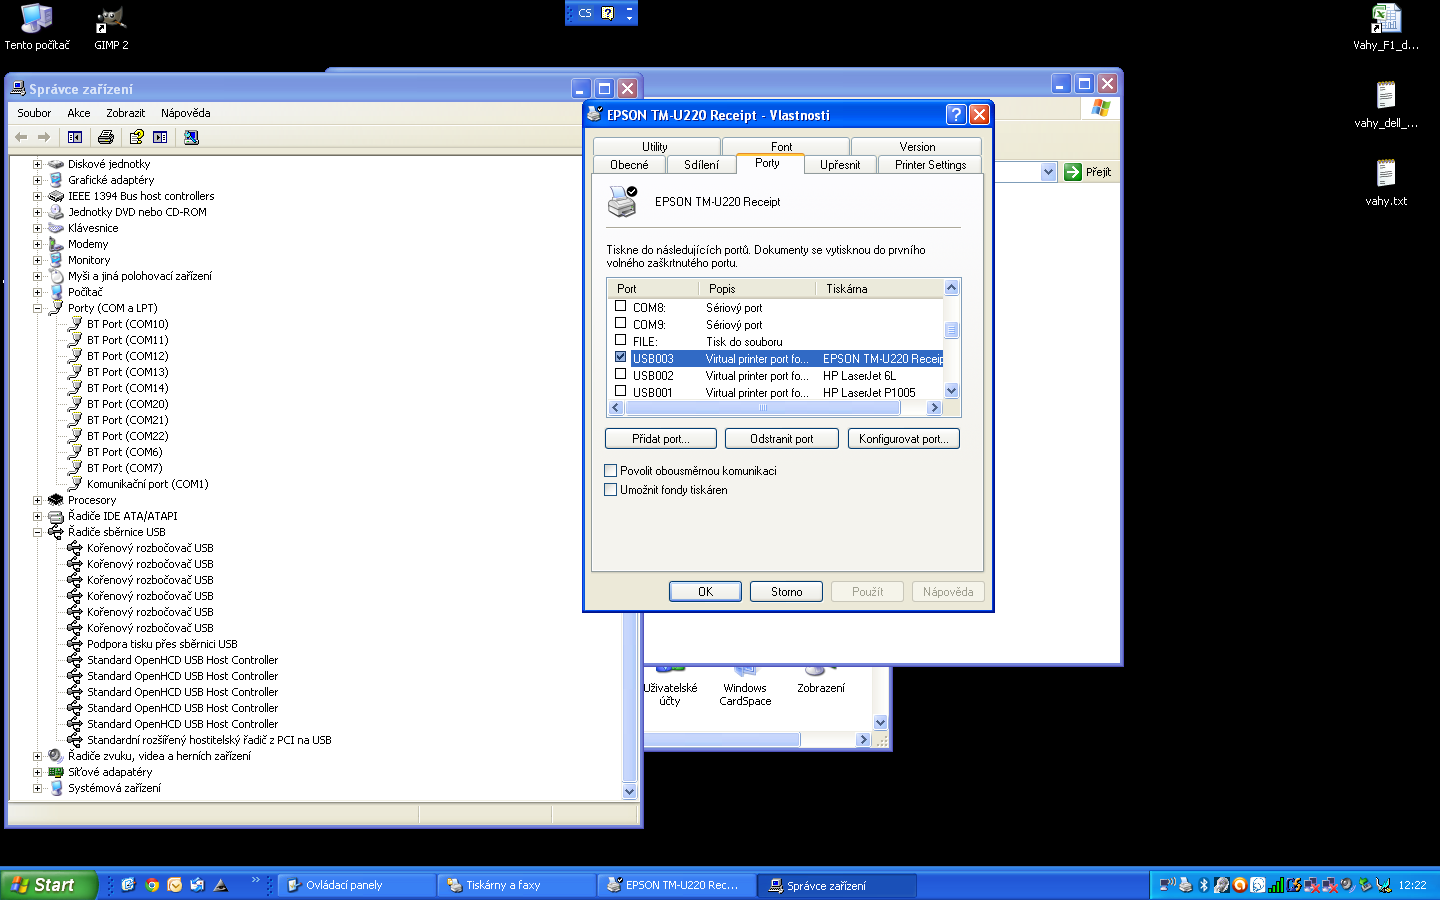Switch to the Printer Settings tab
This screenshot has width=1440, height=900.
tap(931, 165)
